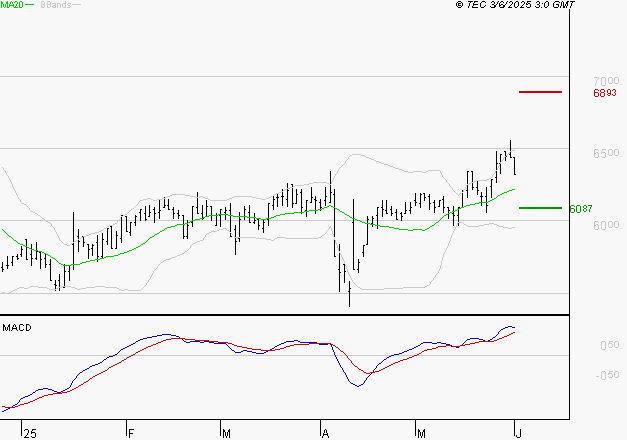The height and width of the screenshot is (440, 627).
Task: Click the J month marker on the time axis
Action: pyautogui.click(x=519, y=434)
